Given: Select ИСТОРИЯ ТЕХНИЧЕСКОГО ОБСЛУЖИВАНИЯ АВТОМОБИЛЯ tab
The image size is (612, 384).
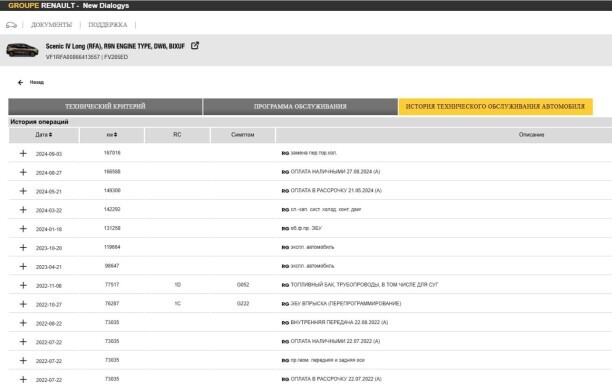Looking at the screenshot, I should click(x=495, y=107).
